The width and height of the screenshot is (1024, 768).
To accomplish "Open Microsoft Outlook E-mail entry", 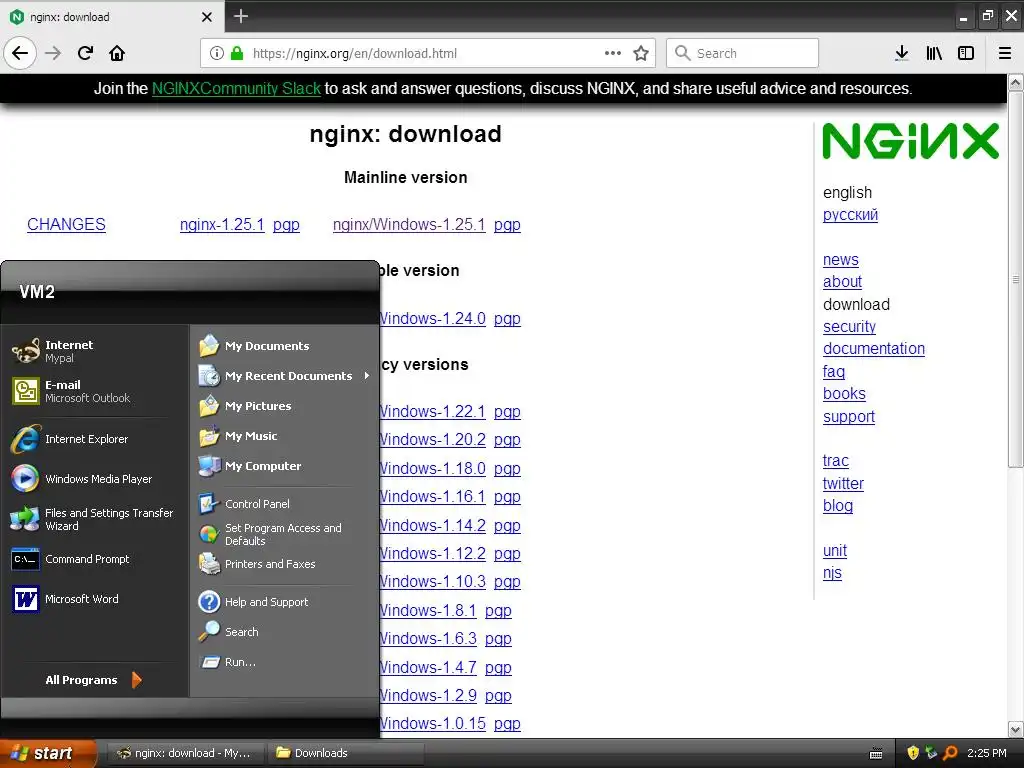I will pyautogui.click(x=95, y=391).
